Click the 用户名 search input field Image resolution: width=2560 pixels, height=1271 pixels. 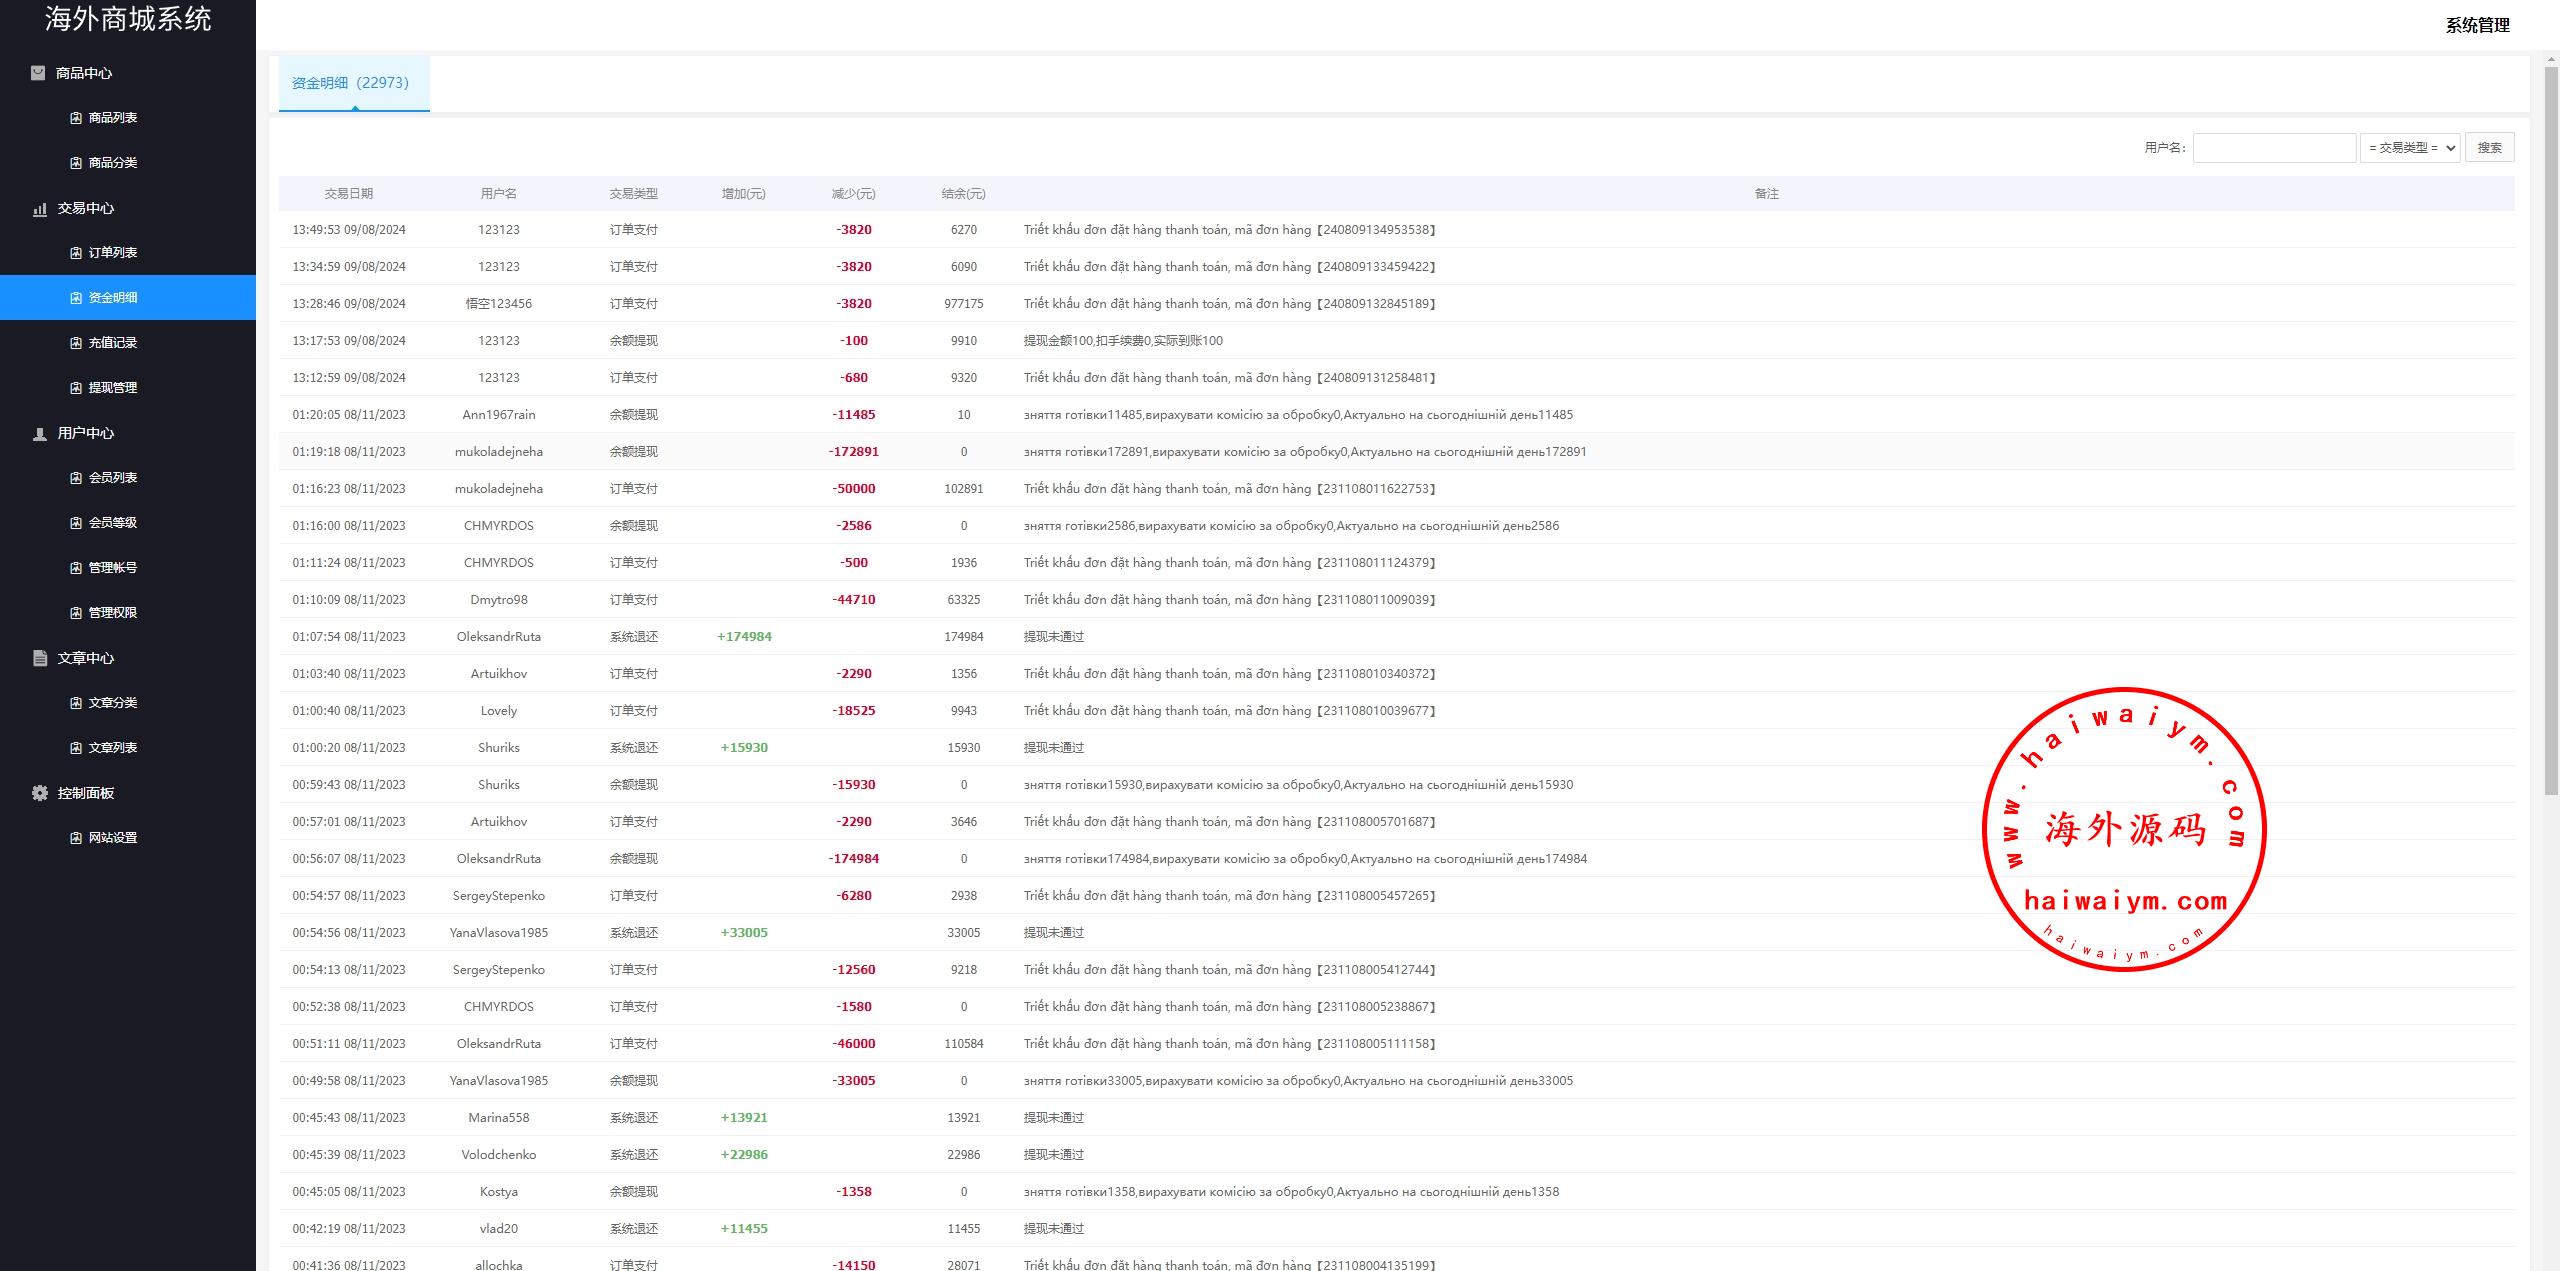[x=2274, y=148]
